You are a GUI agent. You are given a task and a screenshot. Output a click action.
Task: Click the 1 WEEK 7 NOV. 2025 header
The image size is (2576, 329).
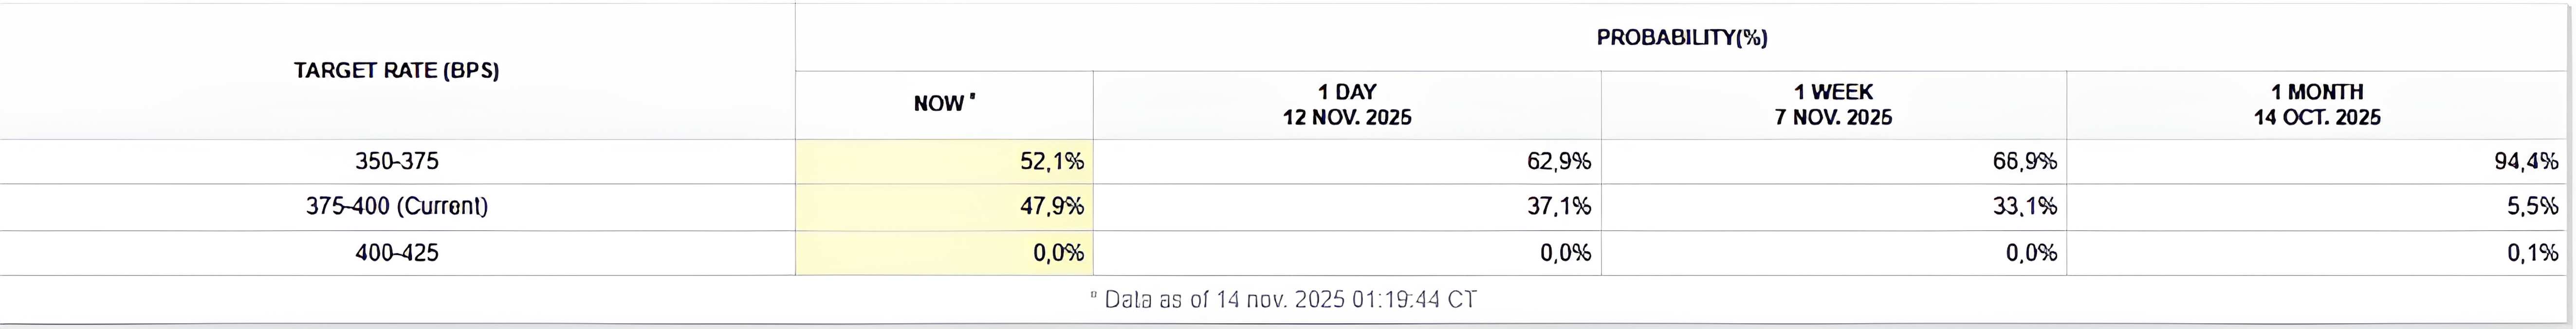pyautogui.click(x=1833, y=105)
